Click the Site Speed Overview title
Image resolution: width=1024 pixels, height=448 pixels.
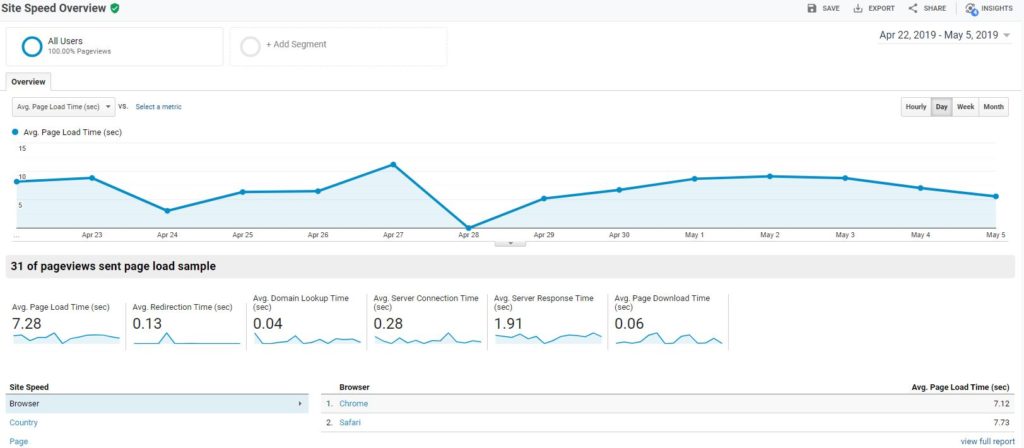54,8
